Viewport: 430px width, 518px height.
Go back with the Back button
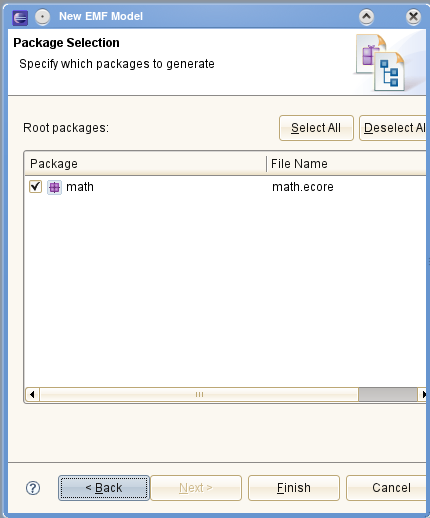pos(104,488)
